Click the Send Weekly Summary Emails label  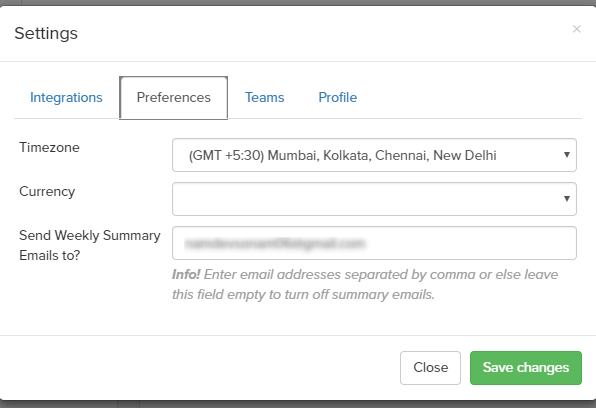point(90,245)
